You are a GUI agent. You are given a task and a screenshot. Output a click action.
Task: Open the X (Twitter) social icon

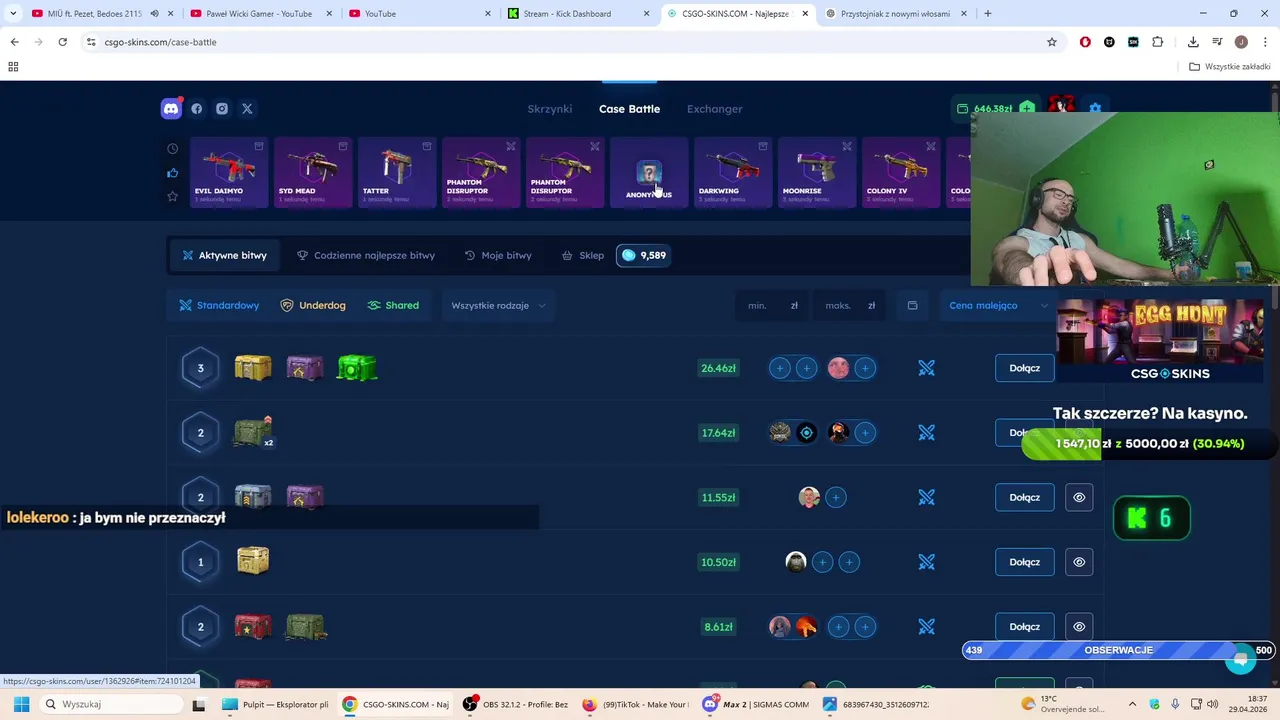(247, 109)
